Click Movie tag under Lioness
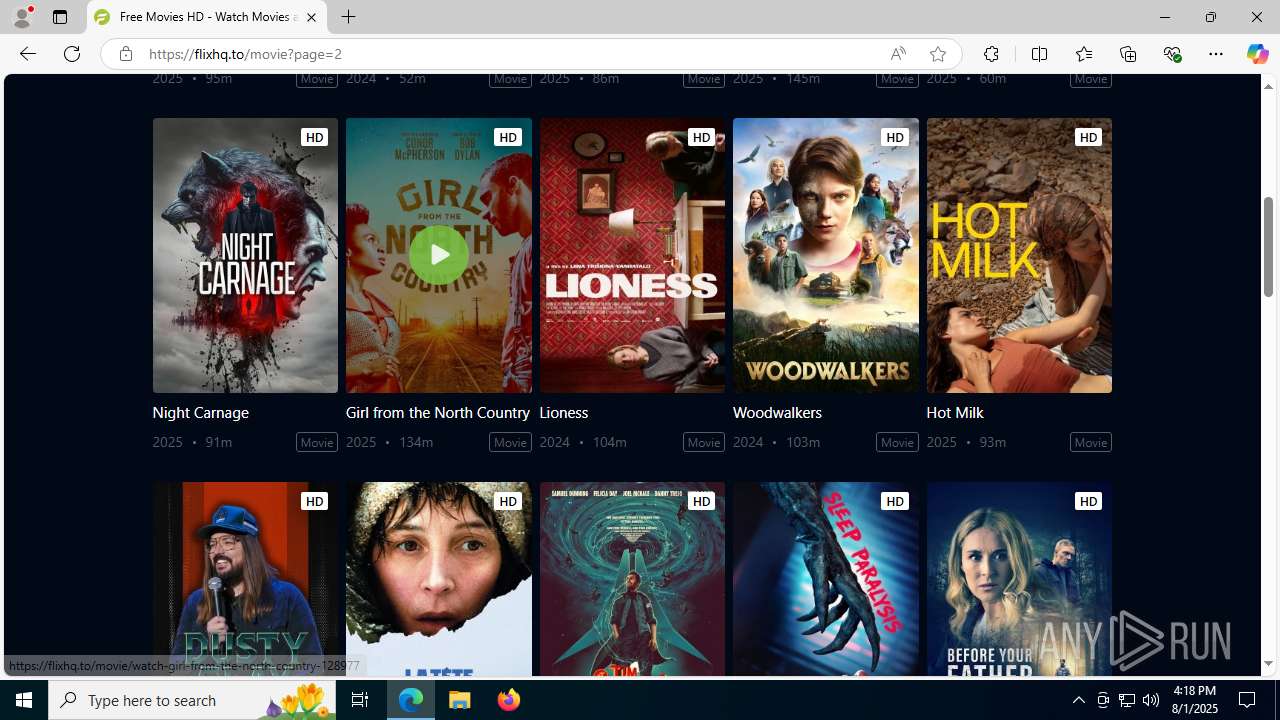 [704, 442]
